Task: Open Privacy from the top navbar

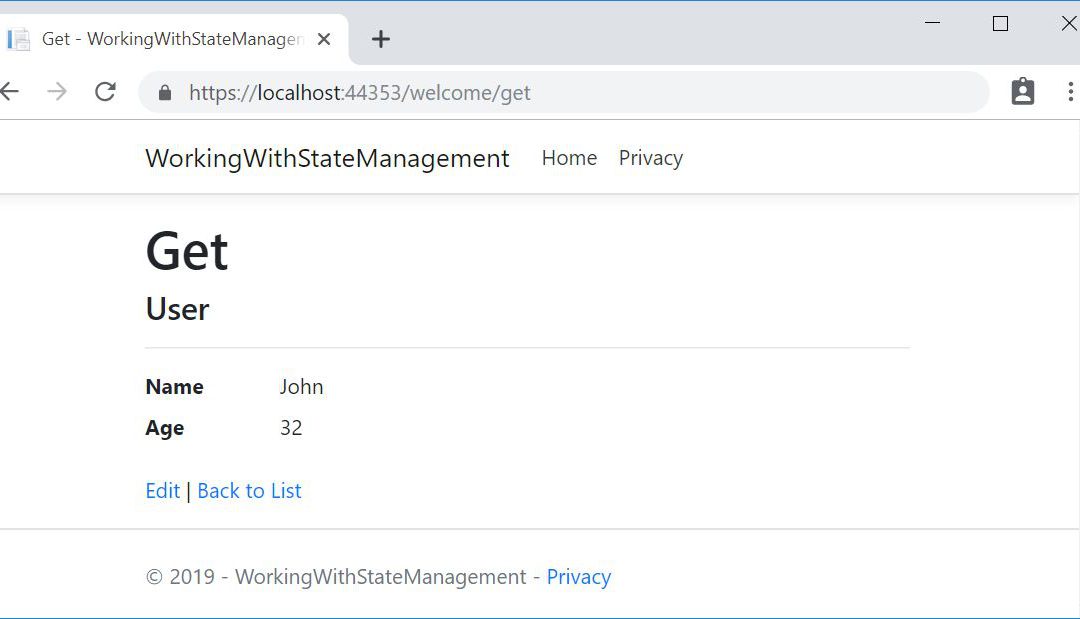Action: tap(650, 158)
